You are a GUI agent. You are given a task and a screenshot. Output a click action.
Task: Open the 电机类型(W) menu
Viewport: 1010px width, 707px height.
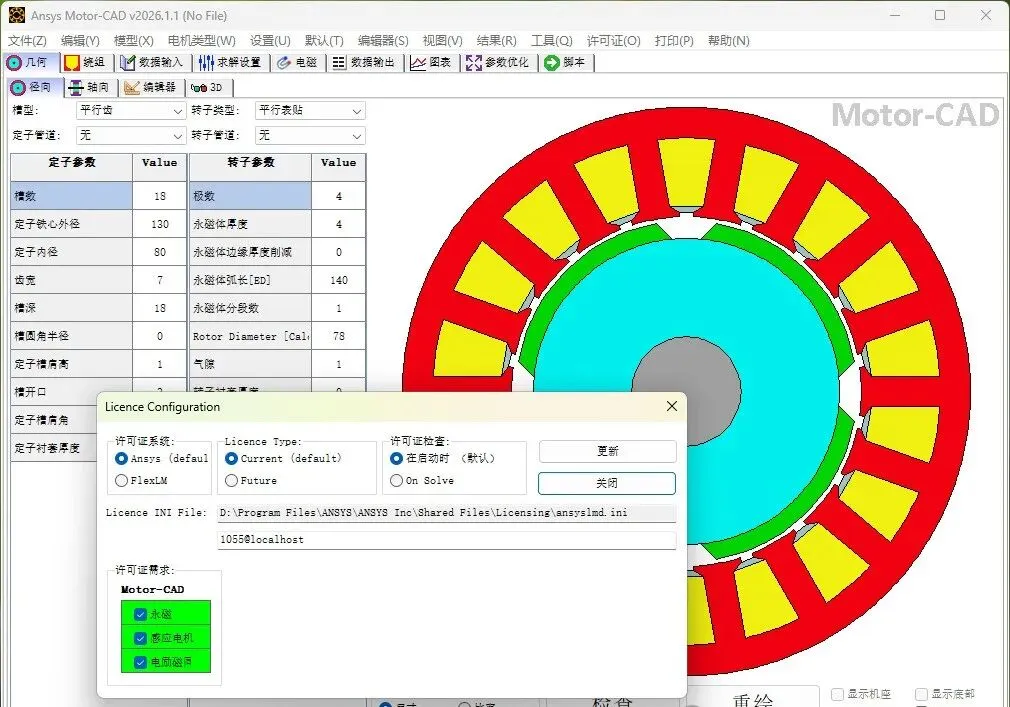pyautogui.click(x=202, y=41)
